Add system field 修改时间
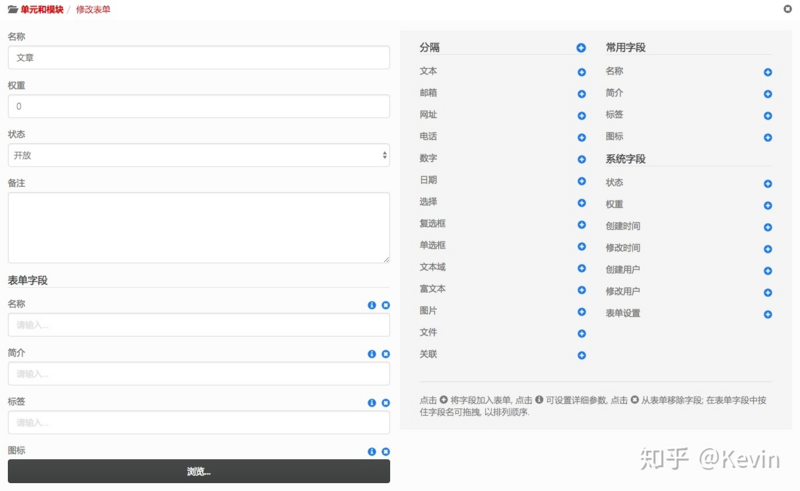Viewport: 800px width, 491px height. 768,249
